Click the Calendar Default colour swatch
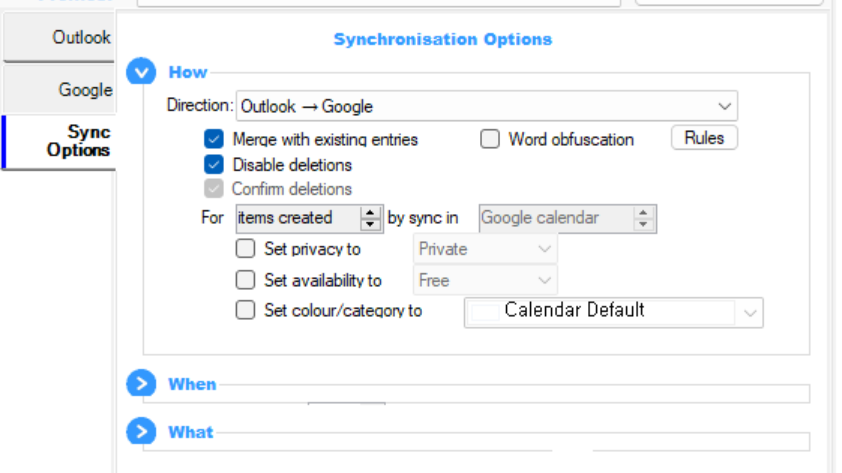Screen dimensions: 842x473 click(x=485, y=312)
